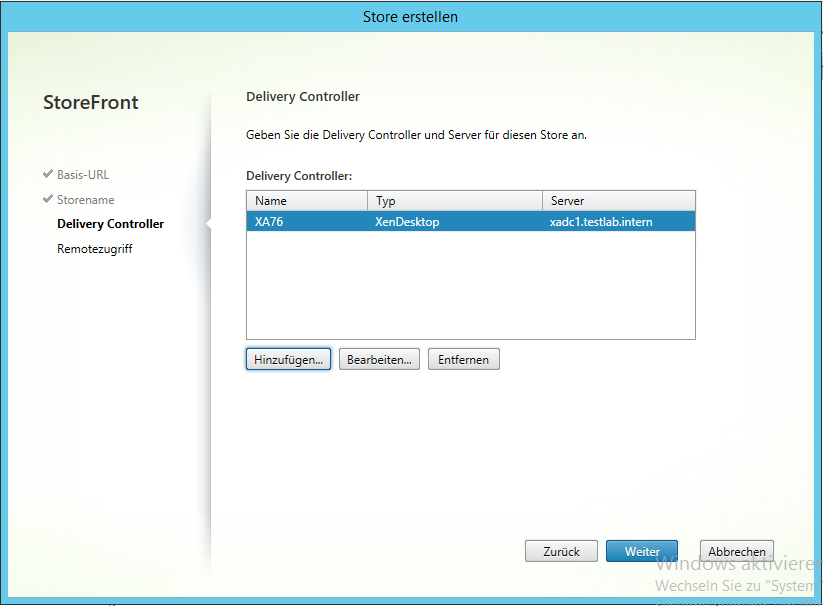Screen dimensions: 823x606
Task: Click the checkmark icon beside Basis-URL
Action: pos(48,174)
